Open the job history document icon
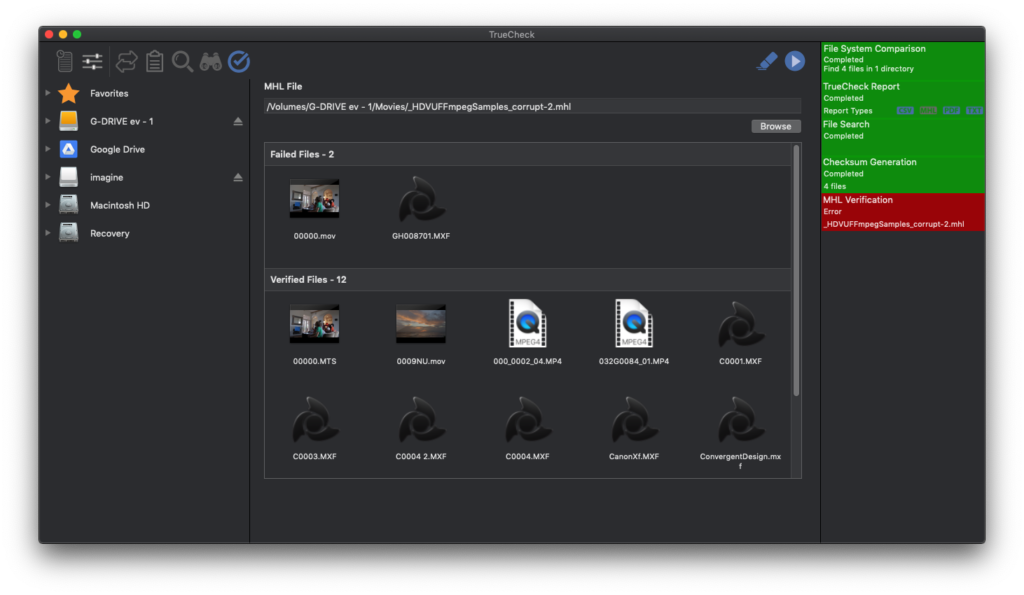Image resolution: width=1024 pixels, height=595 pixels. 64,61
